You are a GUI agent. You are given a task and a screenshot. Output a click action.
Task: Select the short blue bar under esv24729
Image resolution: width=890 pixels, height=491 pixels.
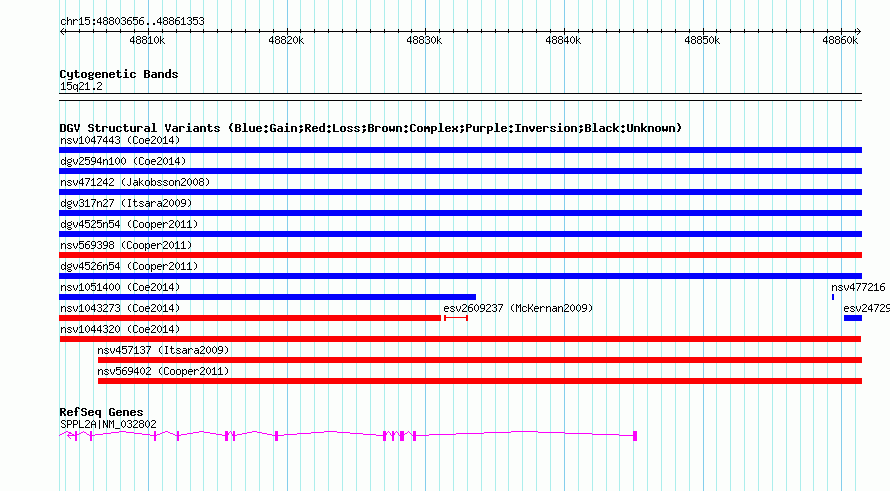click(x=853, y=318)
